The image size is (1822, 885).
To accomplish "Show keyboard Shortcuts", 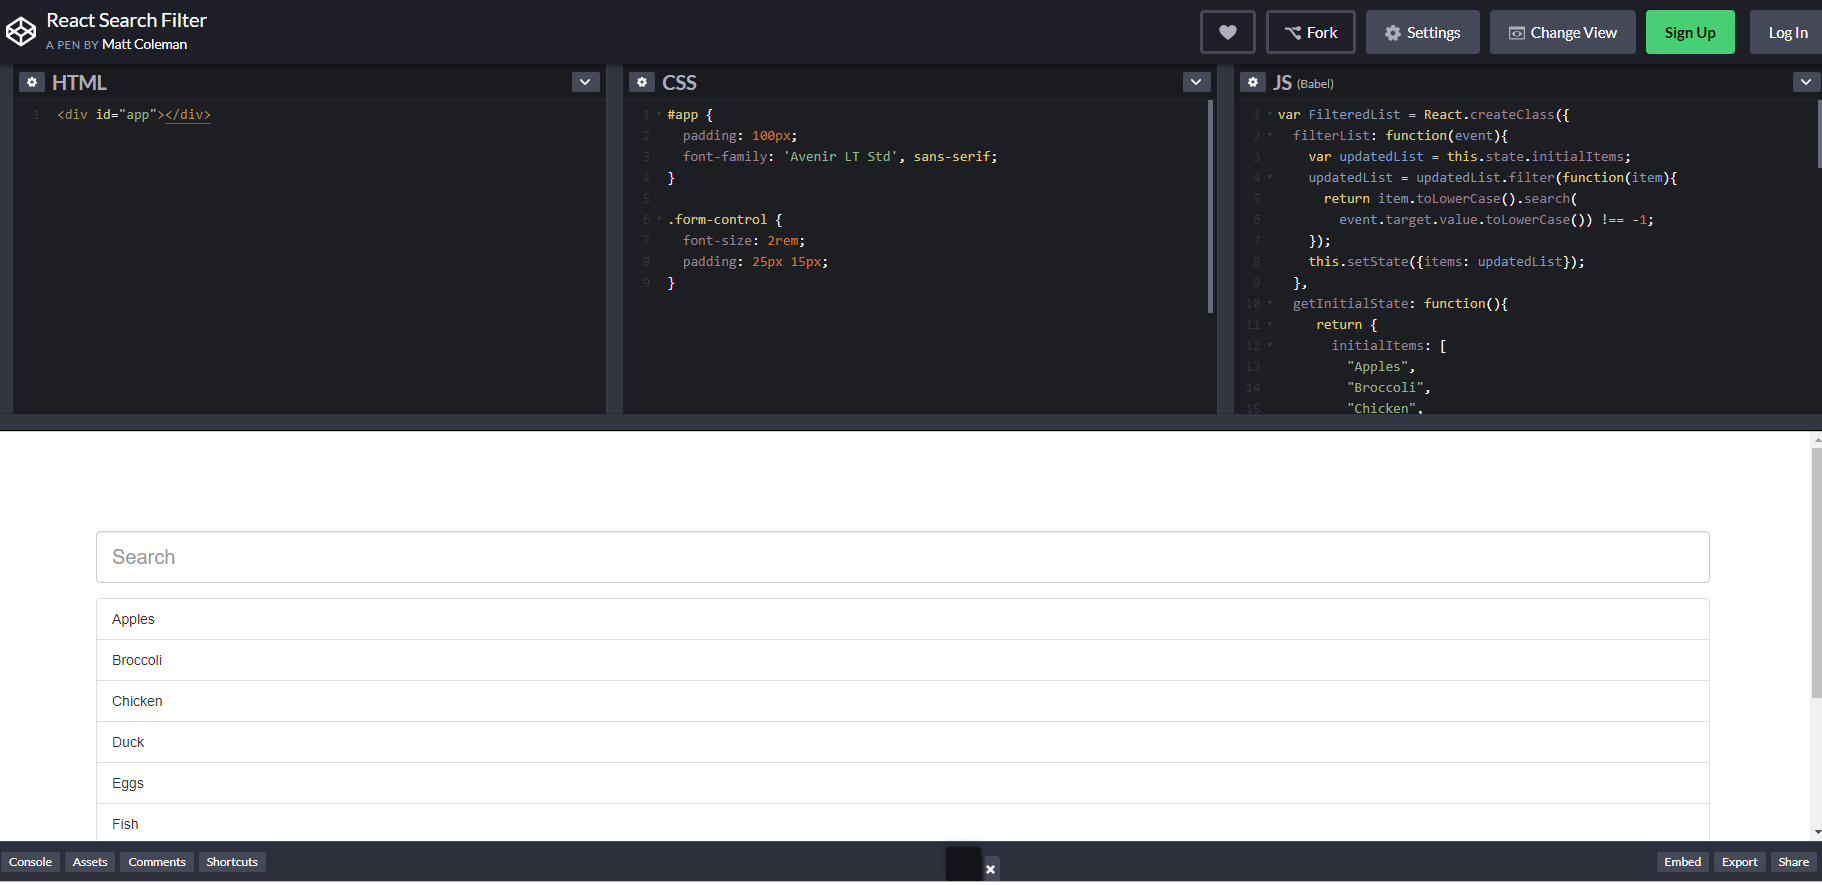I will [232, 862].
